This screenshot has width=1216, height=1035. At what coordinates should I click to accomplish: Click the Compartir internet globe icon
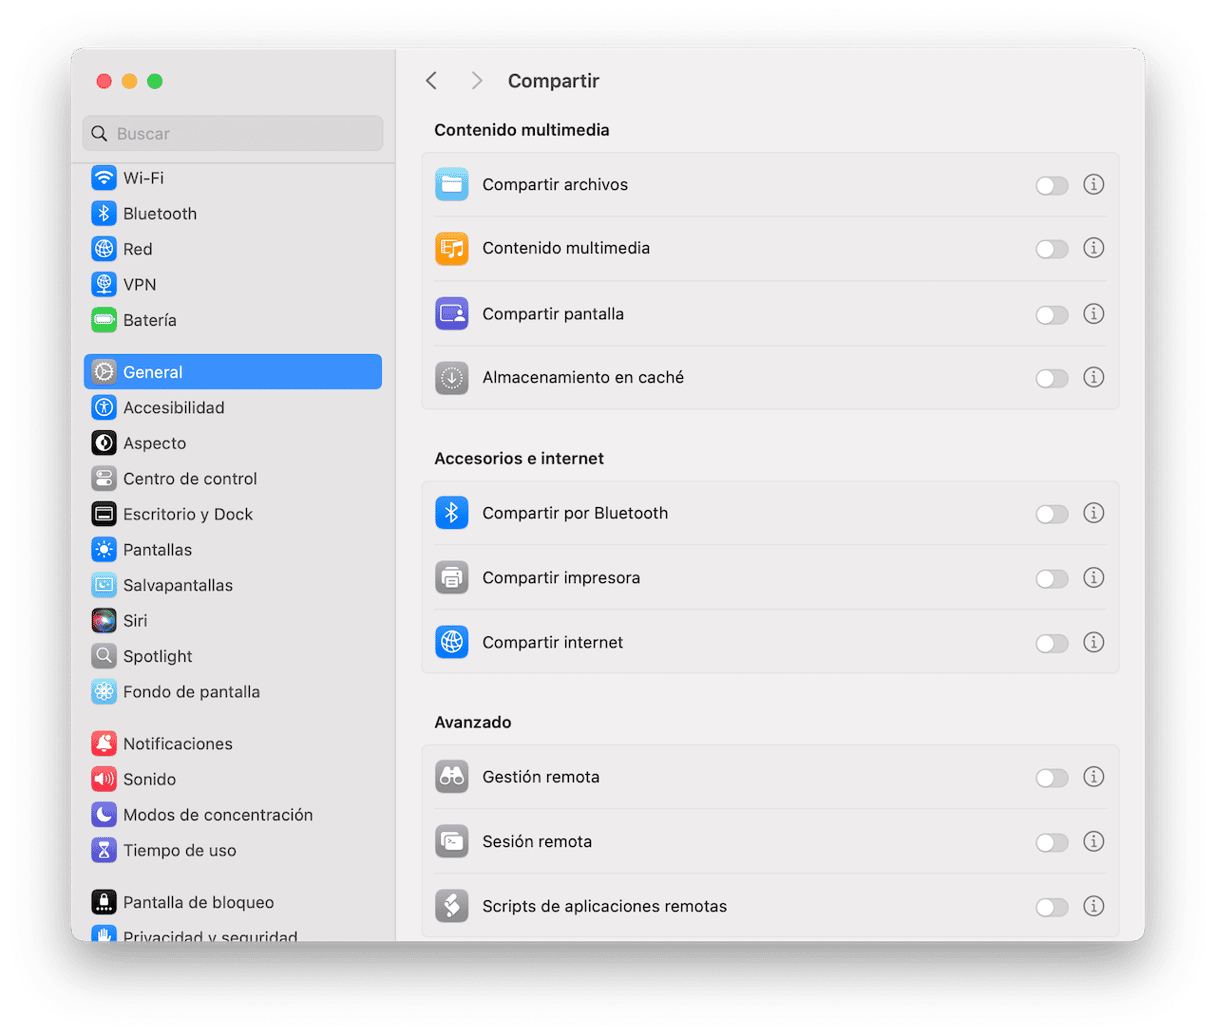[452, 643]
